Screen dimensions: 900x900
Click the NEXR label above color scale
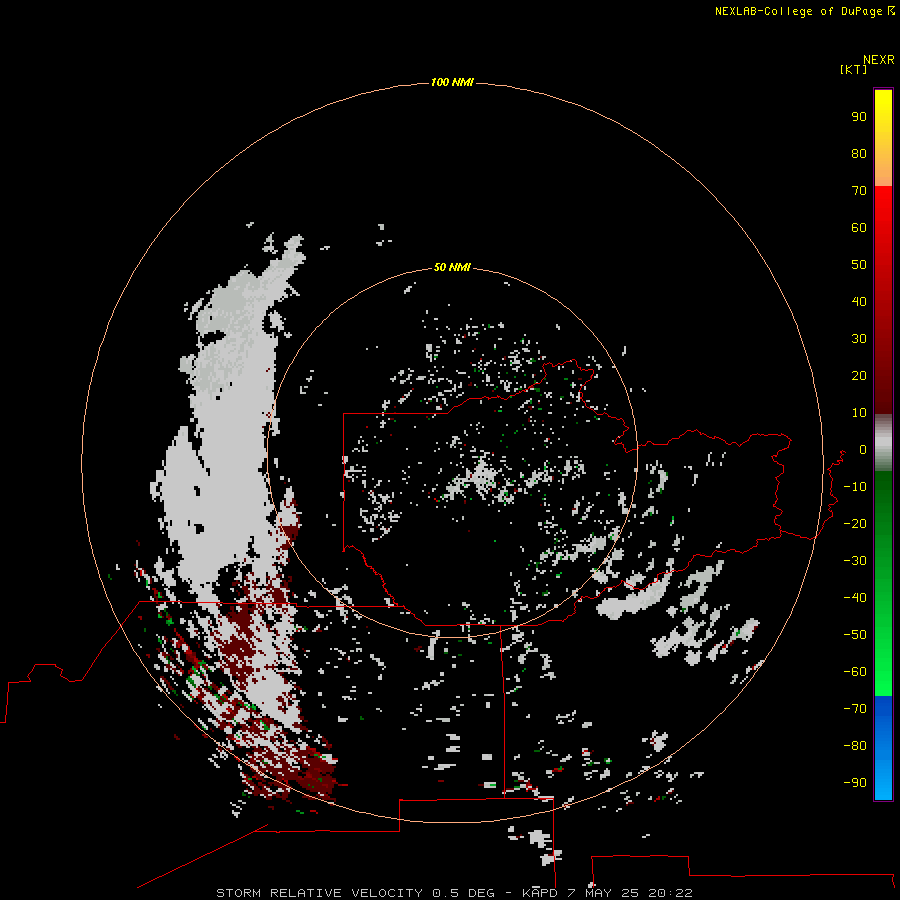pos(879,60)
